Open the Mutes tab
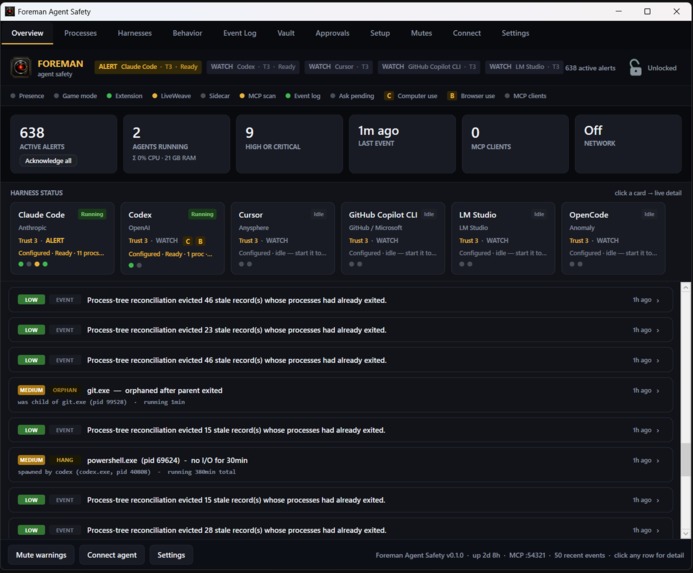The image size is (693, 573). (421, 33)
